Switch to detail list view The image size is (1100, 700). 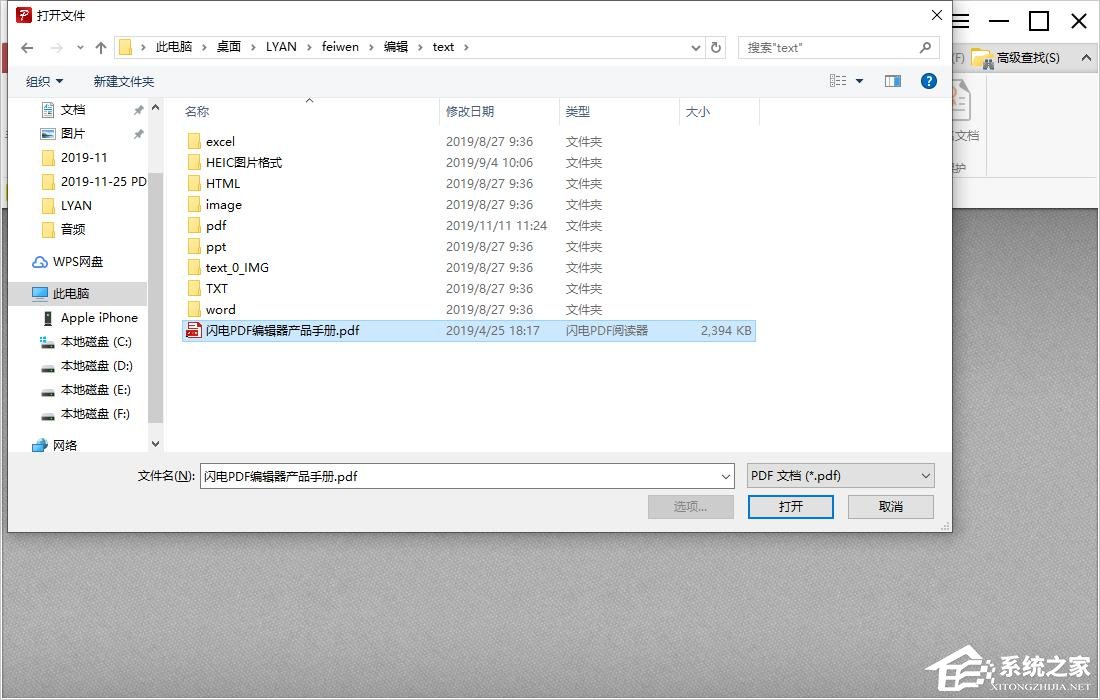pyautogui.click(x=836, y=81)
